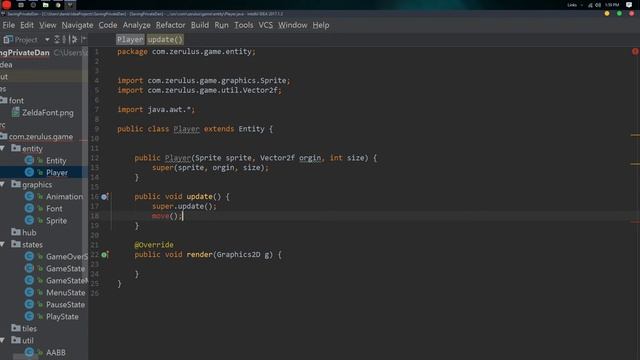640x360 pixels.
Task: Click the red error indicator in editor corner
Action: click(x=635, y=51)
